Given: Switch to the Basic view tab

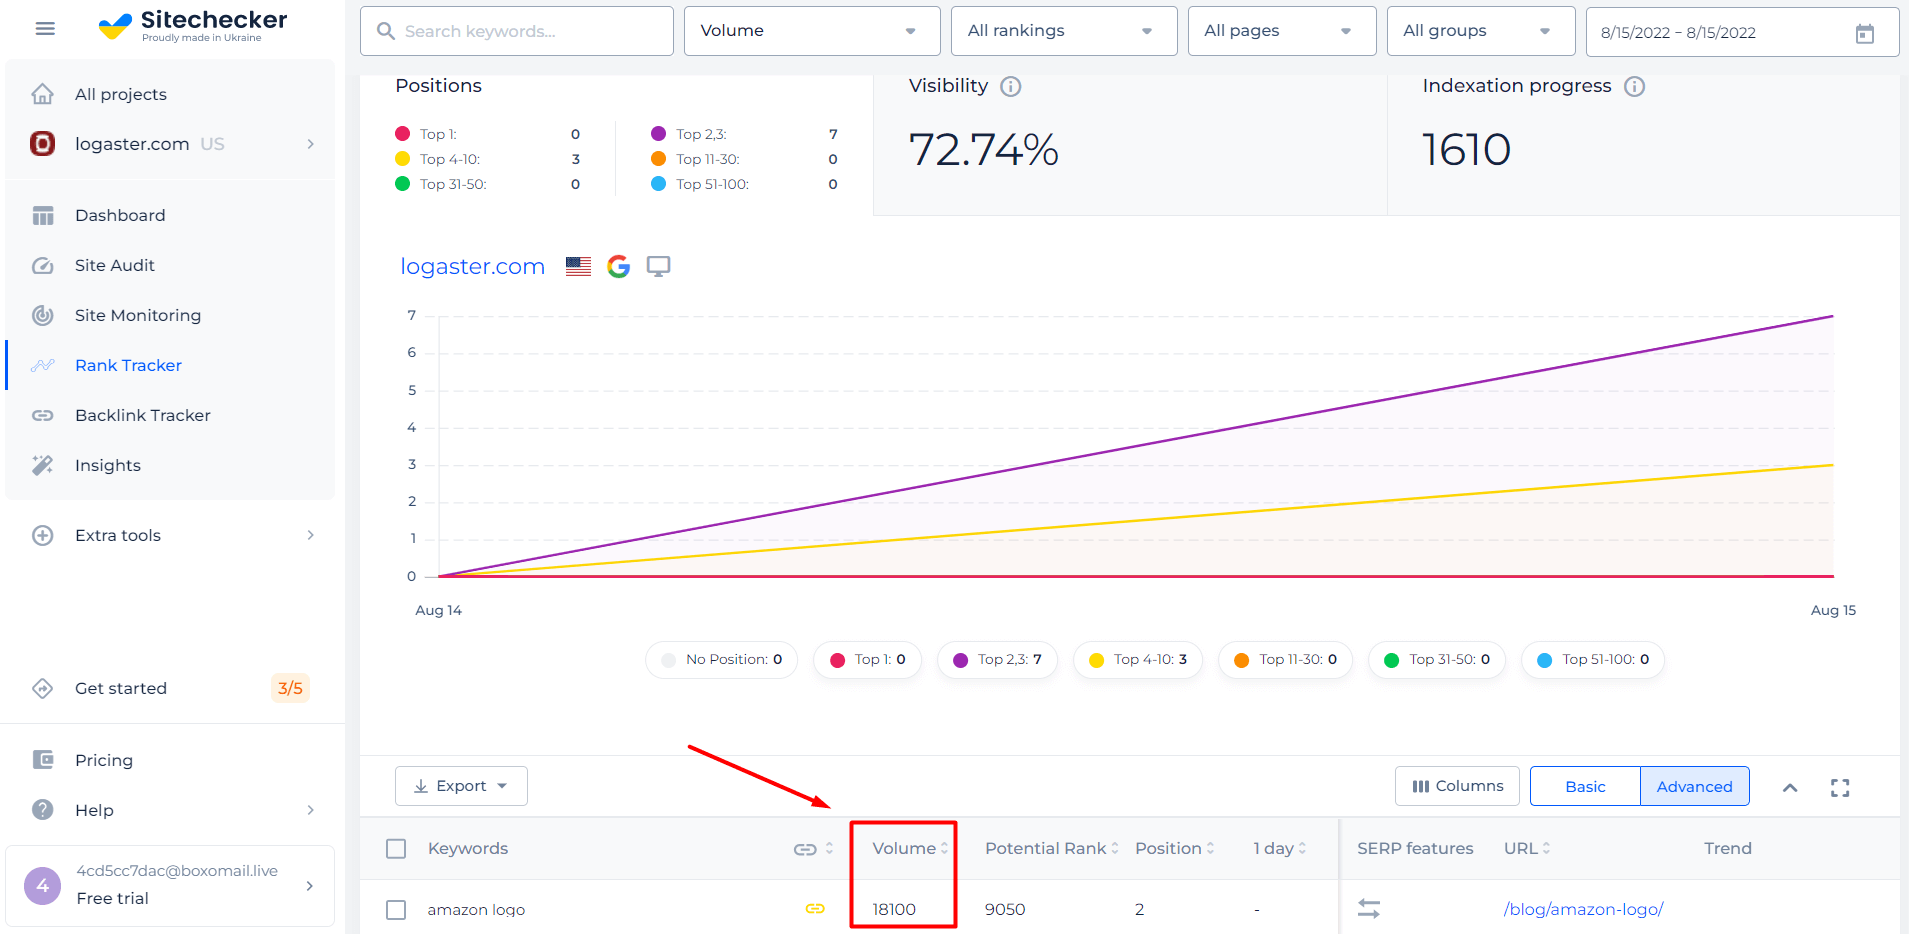Looking at the screenshot, I should pos(1585,786).
